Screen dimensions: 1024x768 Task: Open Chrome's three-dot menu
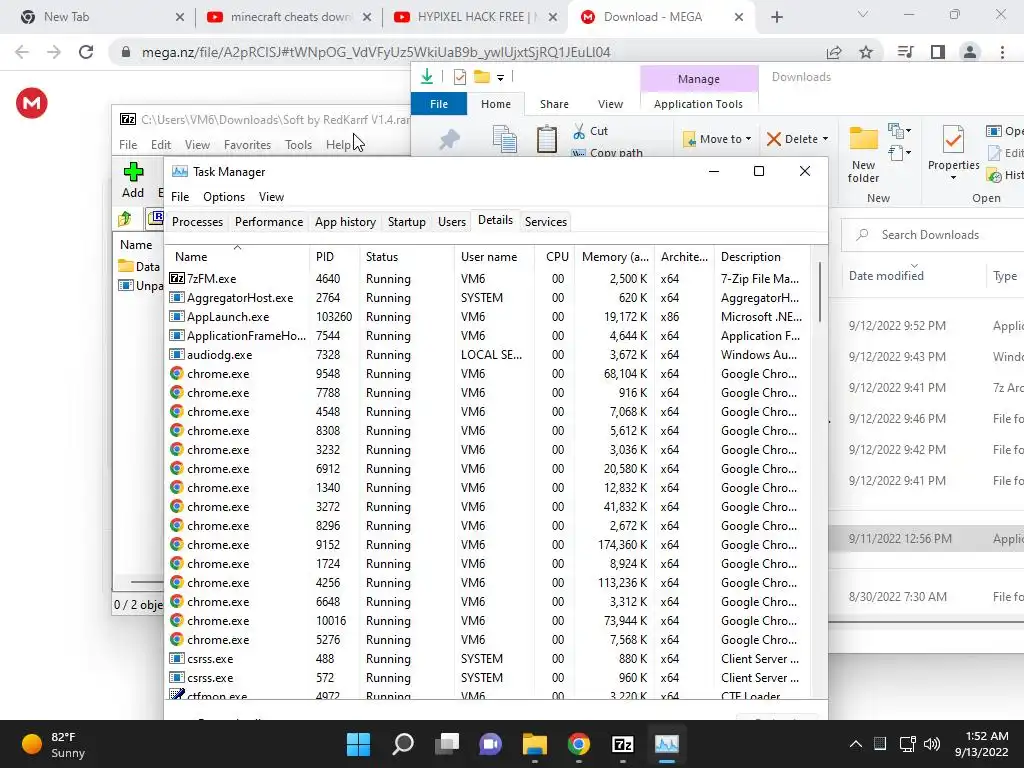(x=1002, y=52)
